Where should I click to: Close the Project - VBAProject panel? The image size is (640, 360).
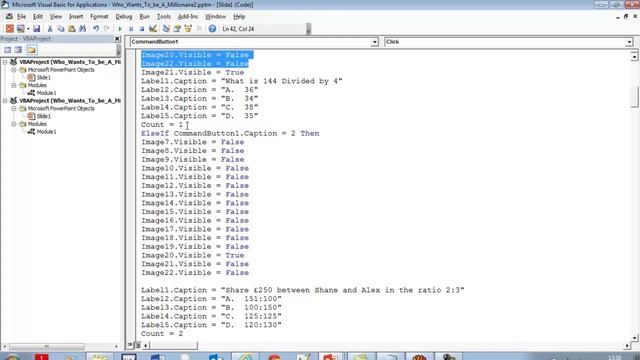pos(117,38)
